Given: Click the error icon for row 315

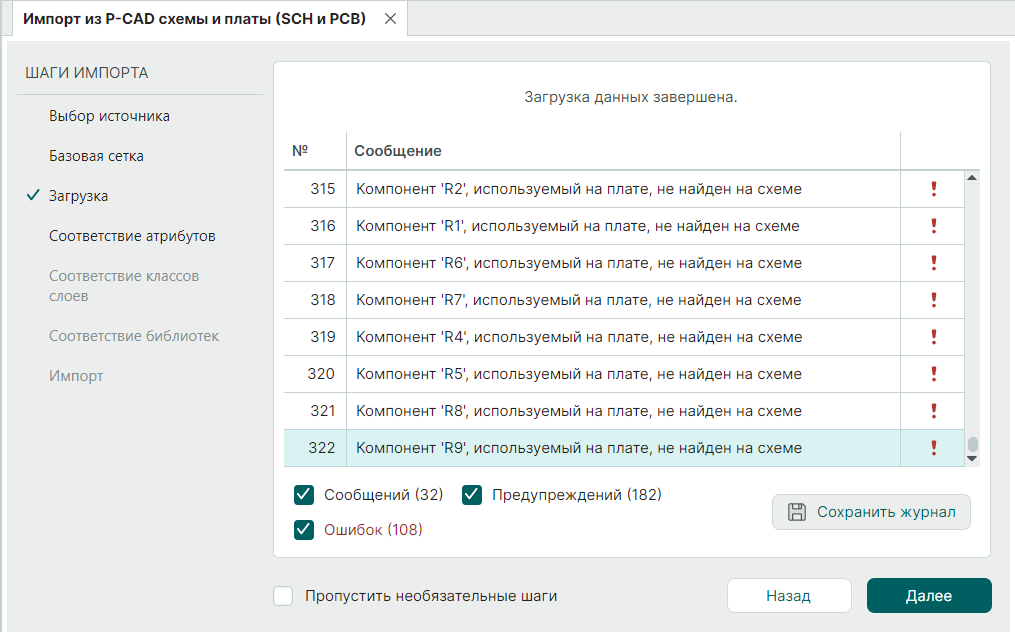Looking at the screenshot, I should 933,189.
